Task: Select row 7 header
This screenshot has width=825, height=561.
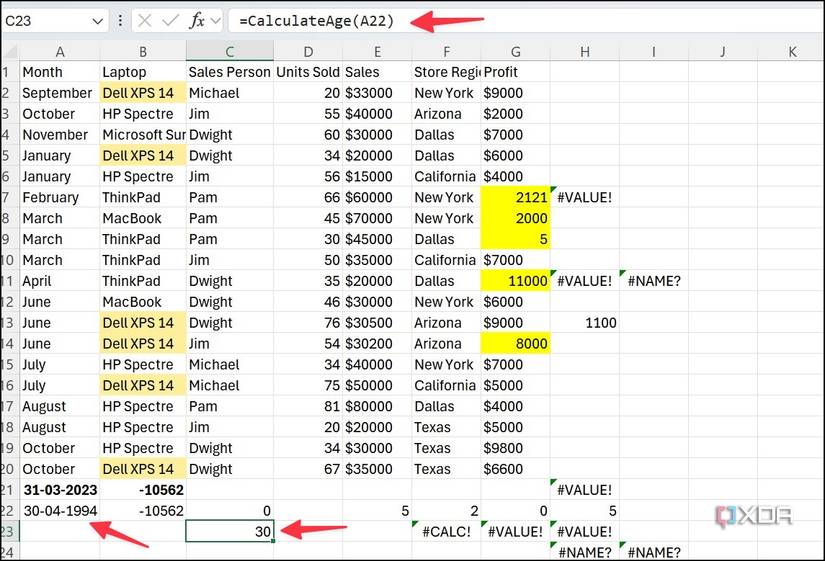Action: coord(11,197)
